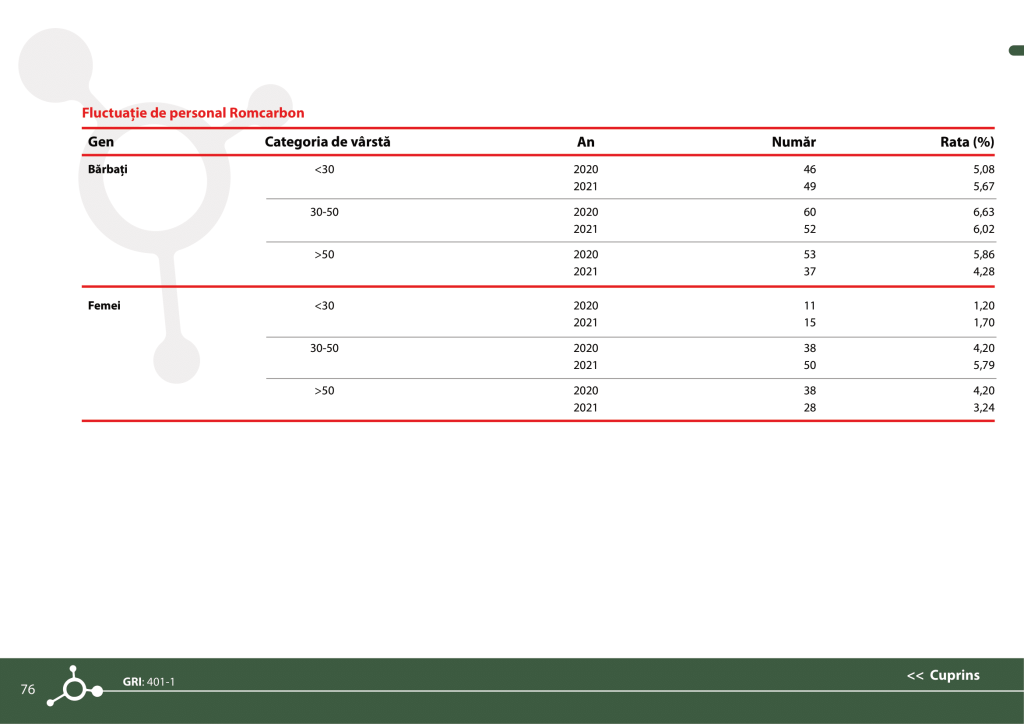Click the rate value 6,63
The width and height of the screenshot is (1024, 724).
click(983, 212)
